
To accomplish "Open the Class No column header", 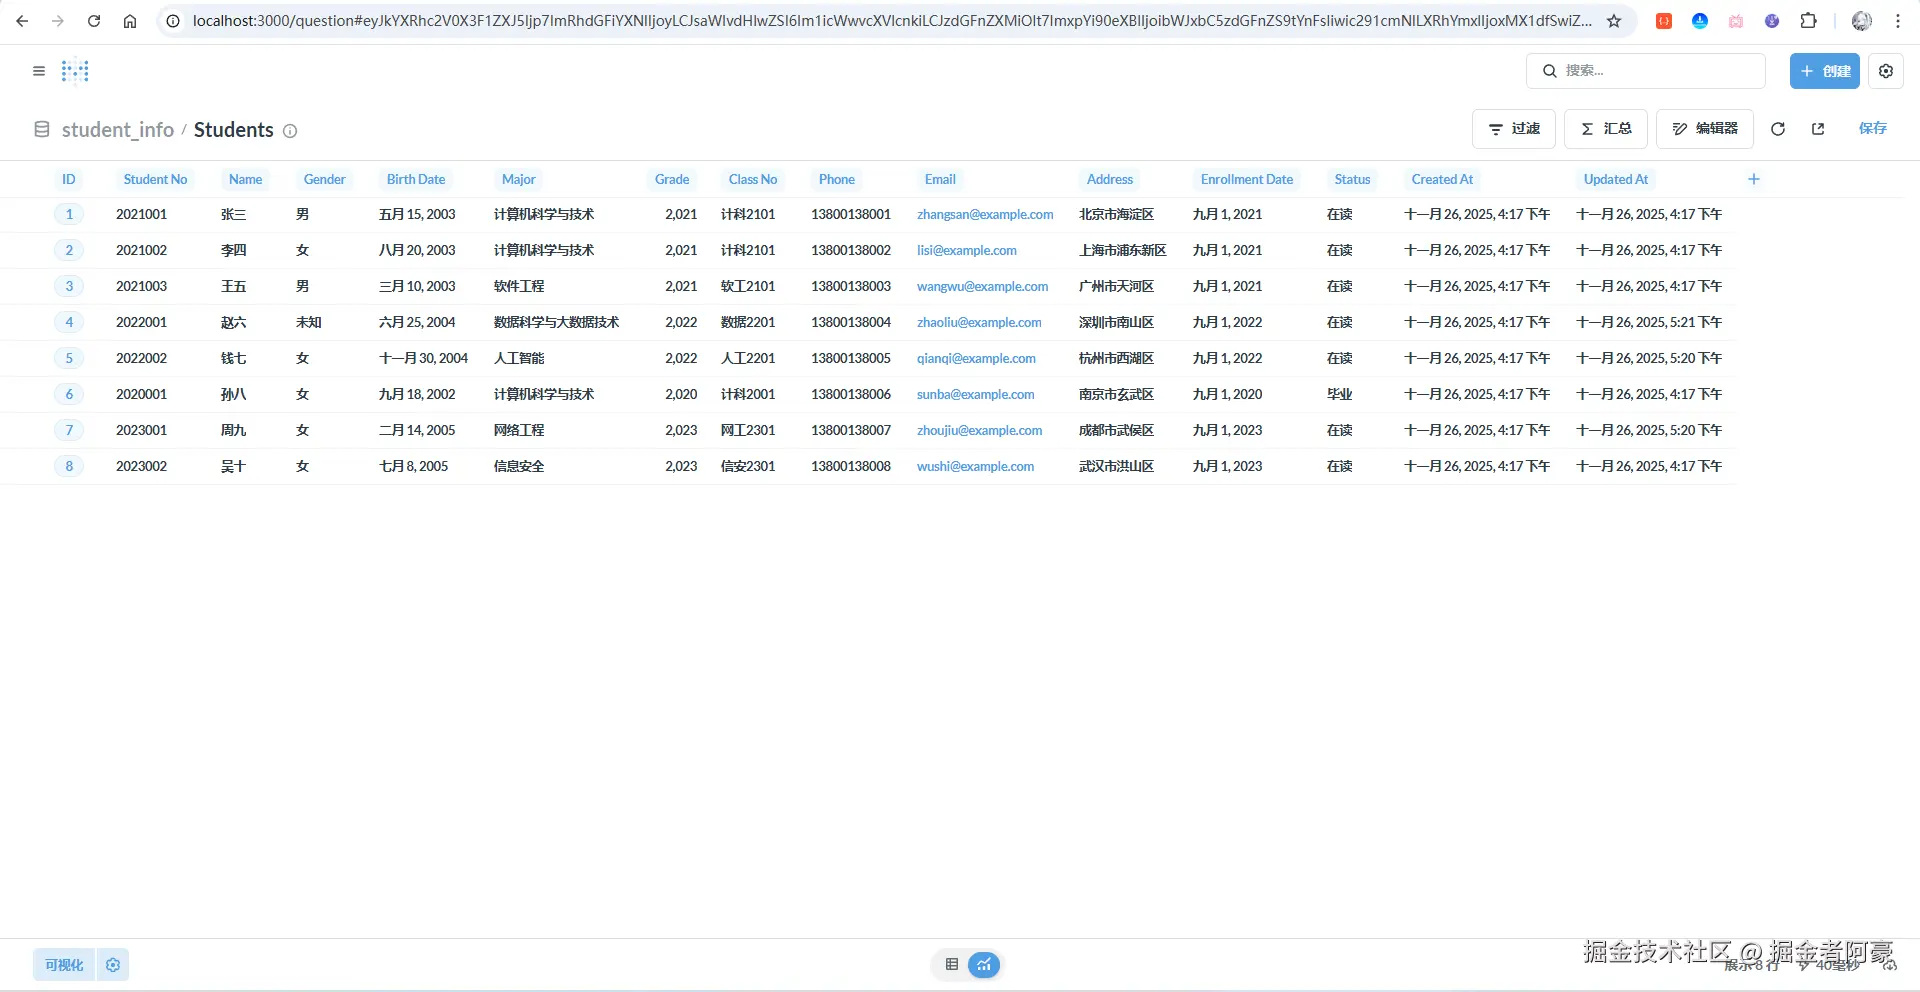I will click(x=753, y=179).
